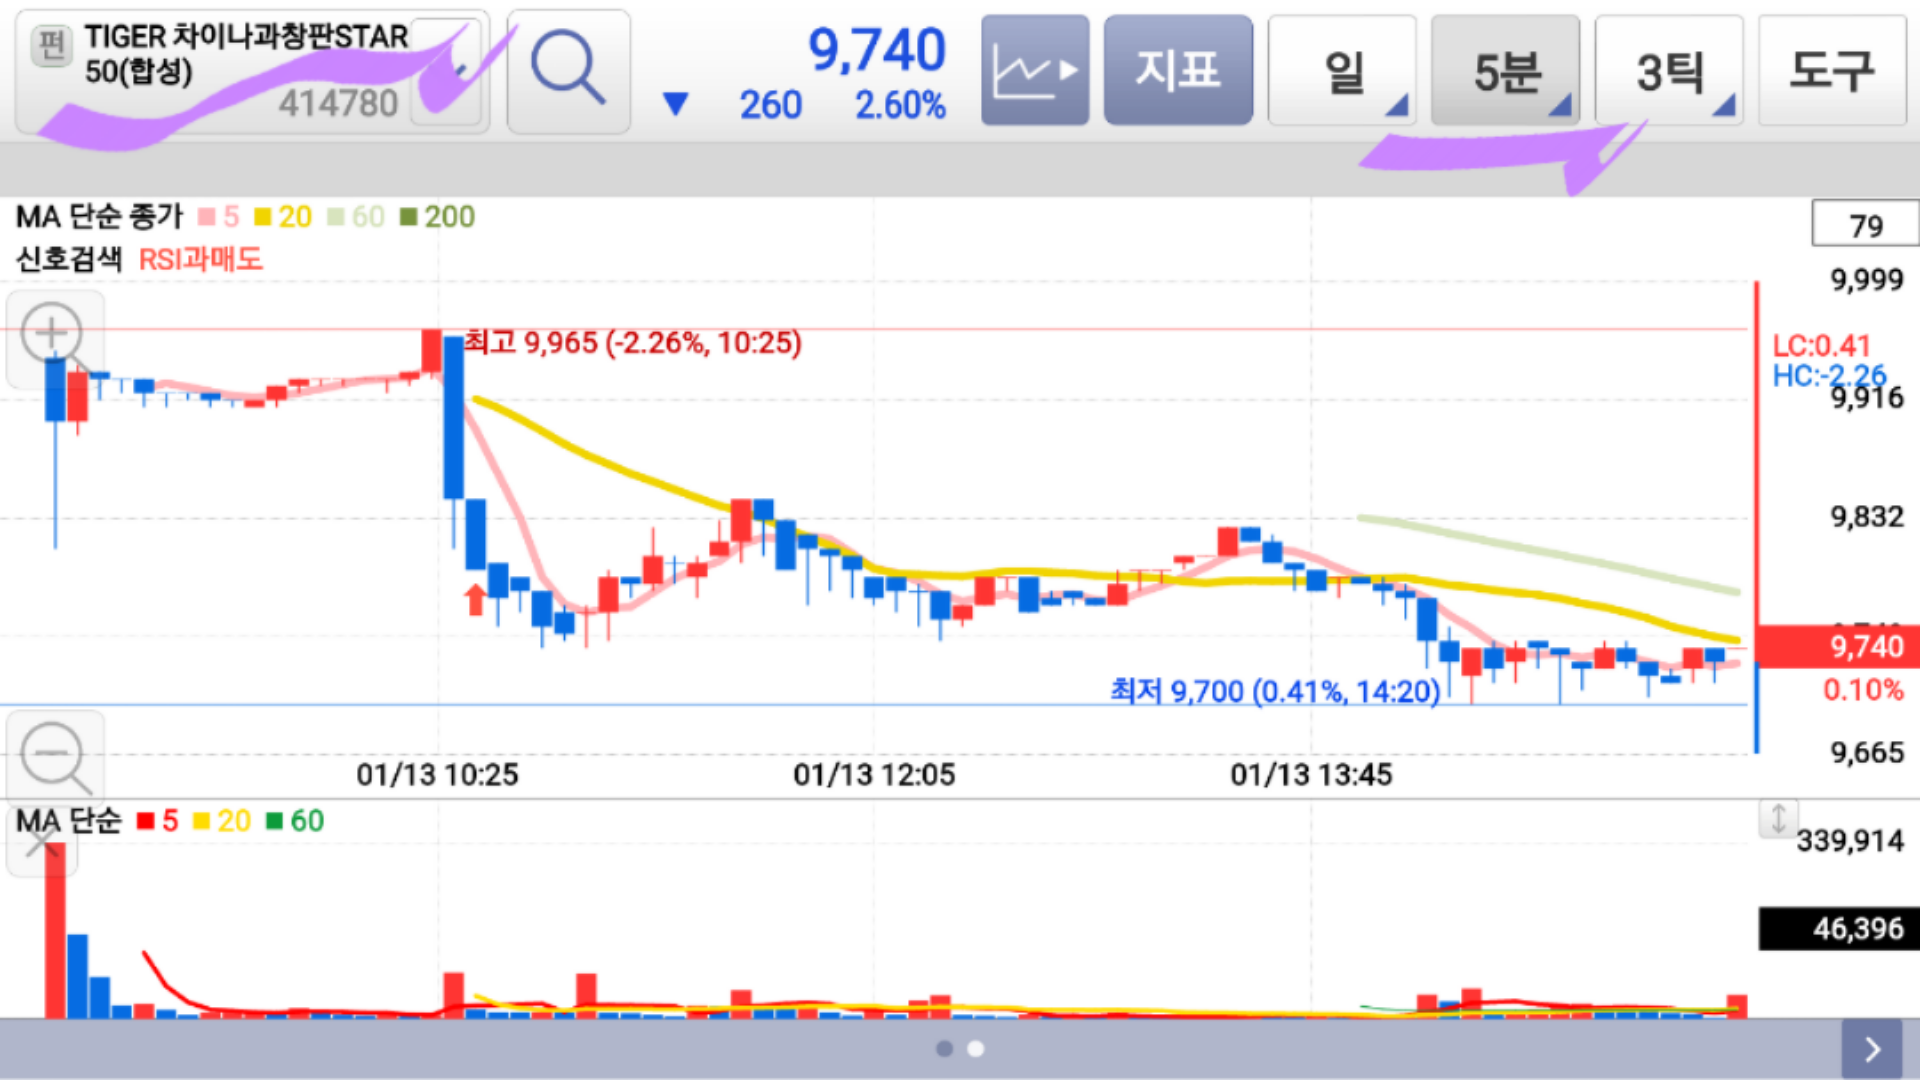The image size is (1920, 1080).
Task: Click the 01/13 13:45 time axis label
Action: pyautogui.click(x=1311, y=775)
